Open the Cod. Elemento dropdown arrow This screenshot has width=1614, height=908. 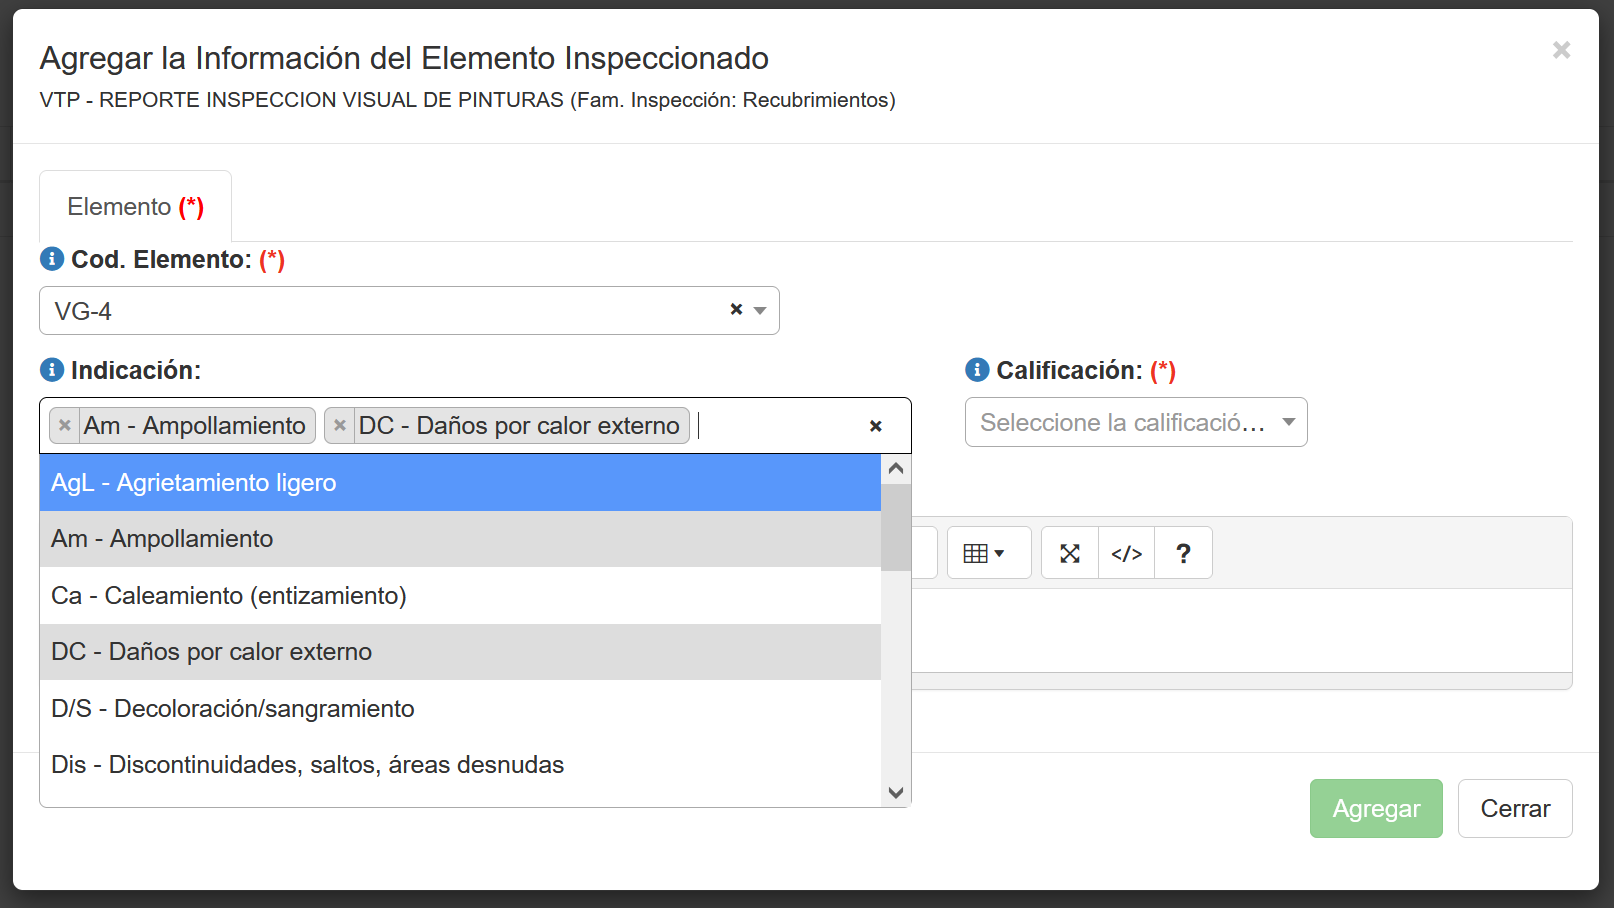(760, 311)
